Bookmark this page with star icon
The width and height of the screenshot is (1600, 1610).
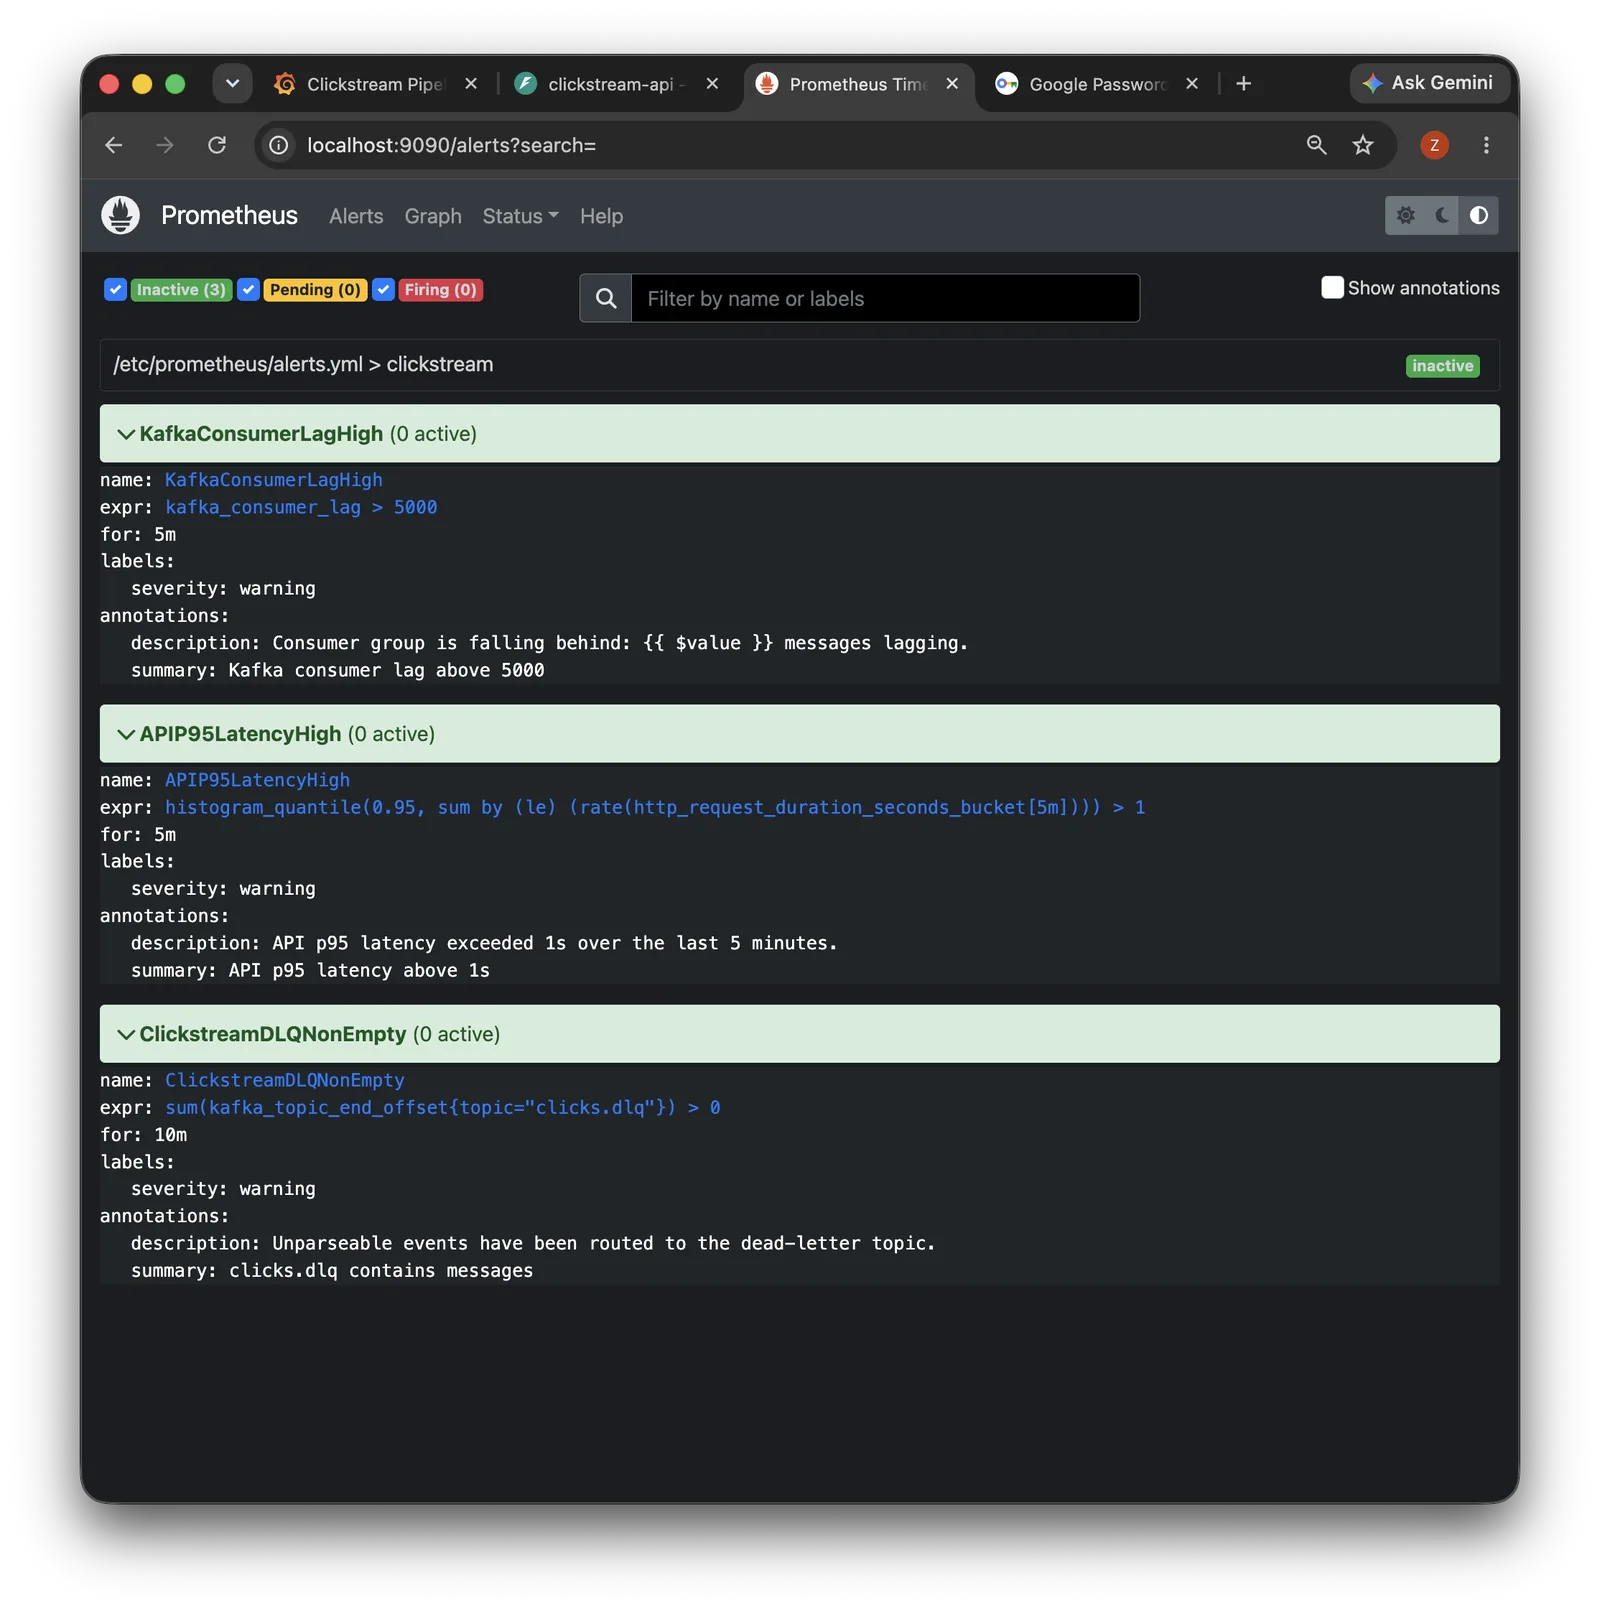point(1363,145)
